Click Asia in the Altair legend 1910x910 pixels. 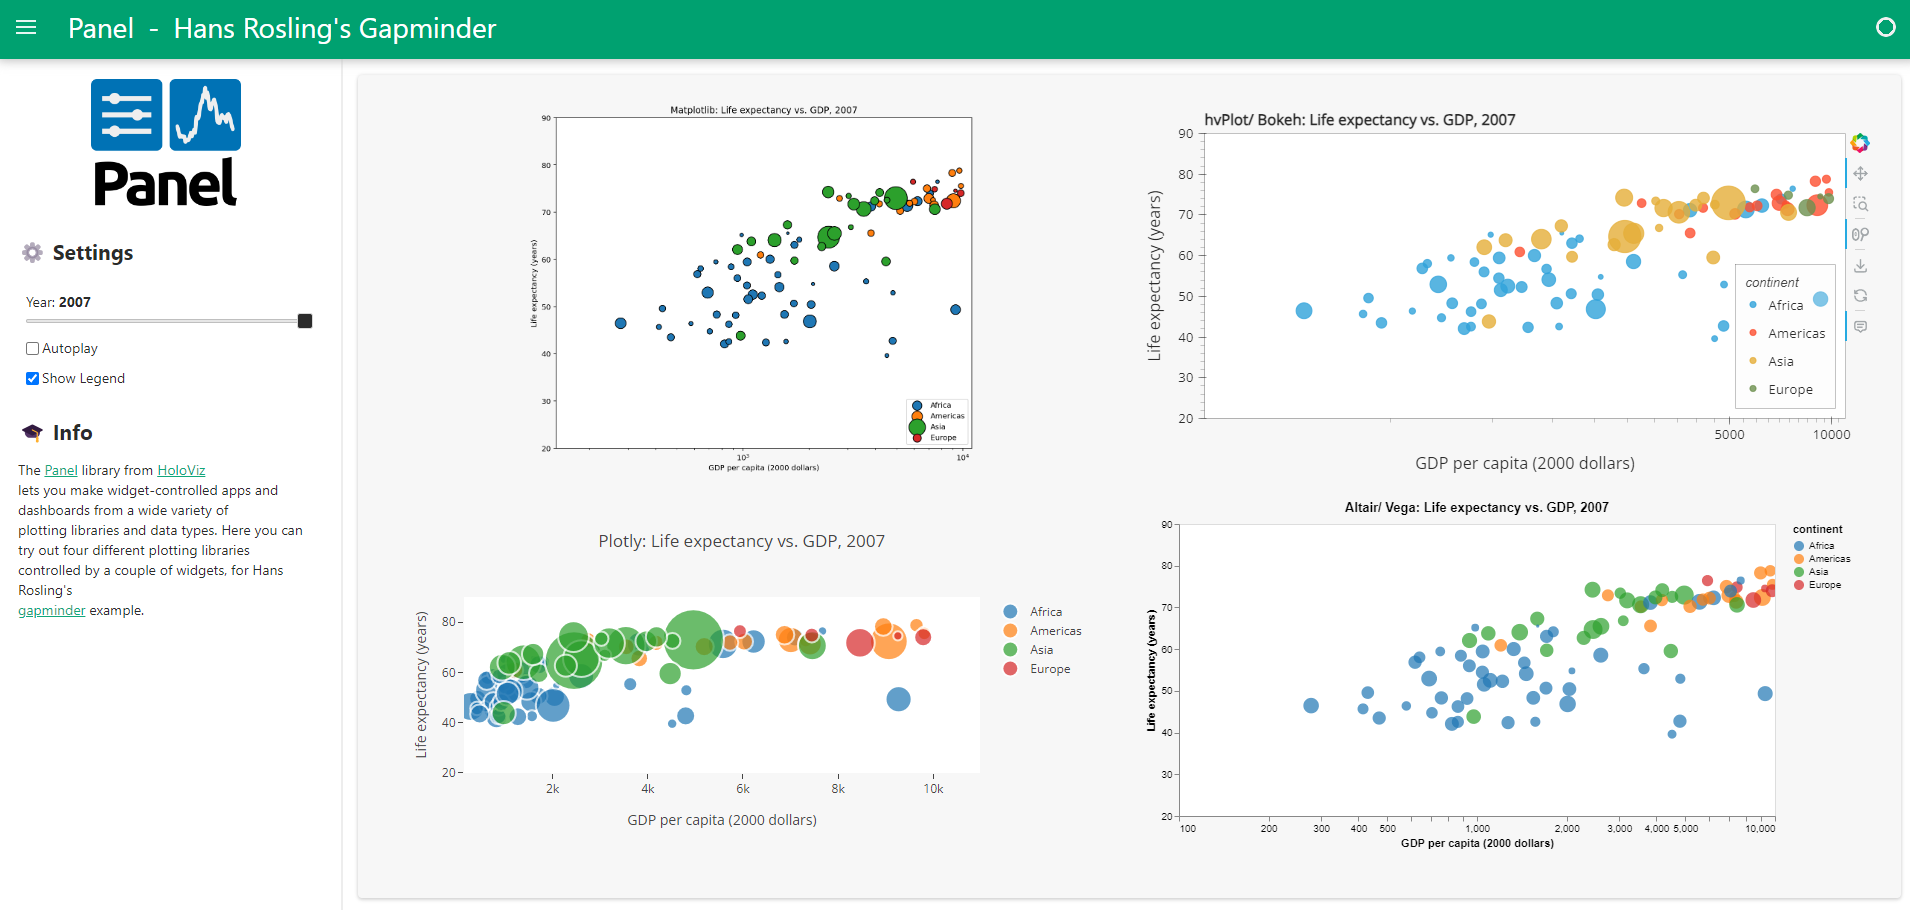[x=1811, y=572]
